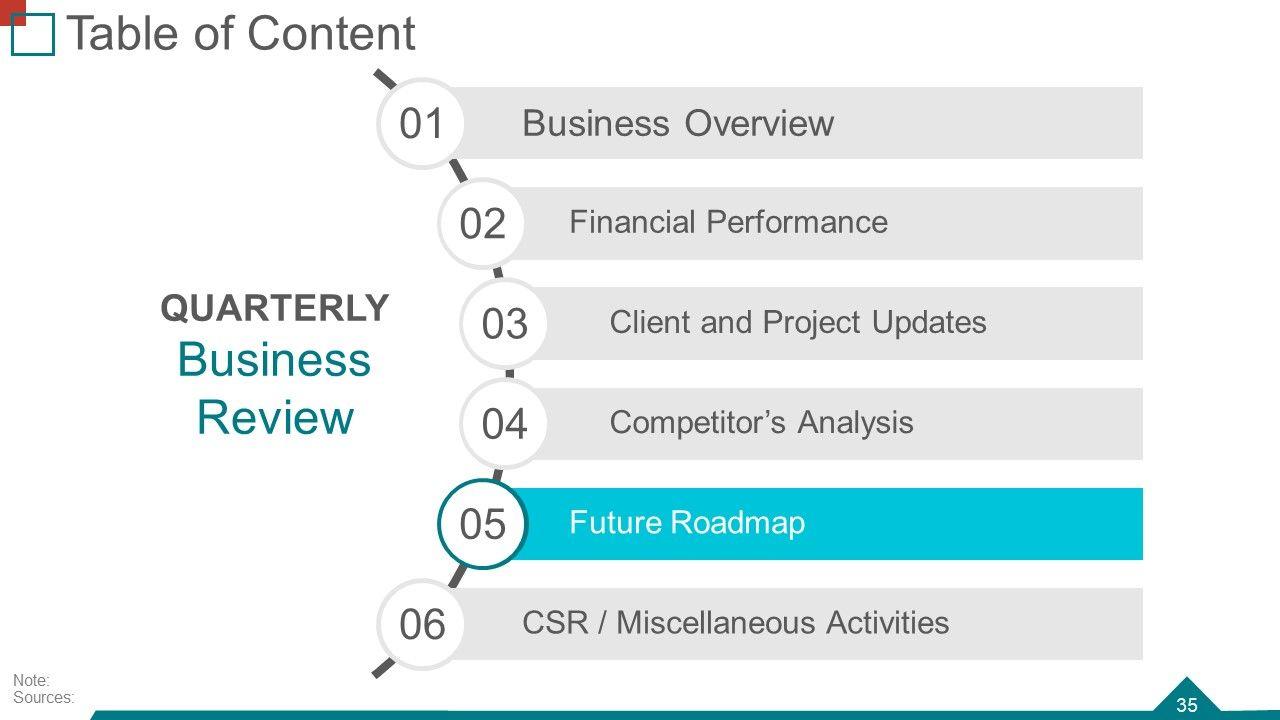The image size is (1280, 720).
Task: Click the Note label in footer
Action: point(31,681)
